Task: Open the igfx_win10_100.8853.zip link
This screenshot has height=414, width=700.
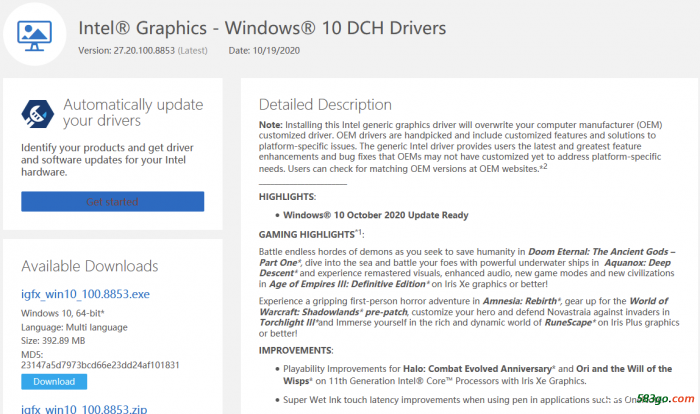Action: [x=84, y=409]
